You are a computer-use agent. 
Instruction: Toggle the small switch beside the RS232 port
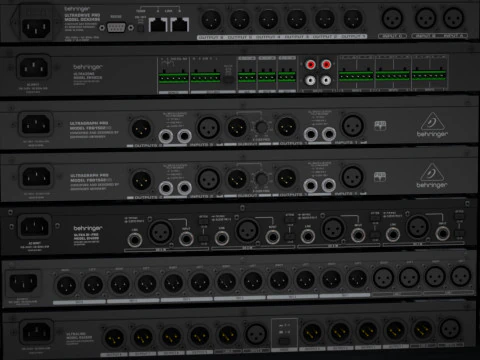pos(140,29)
